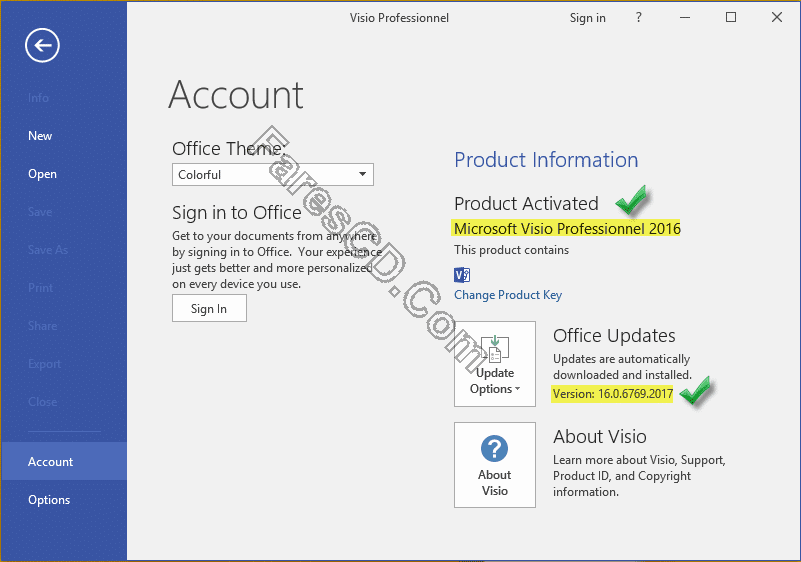Click the 'Product Activated' text
Image resolution: width=801 pixels, height=562 pixels.
pos(526,203)
